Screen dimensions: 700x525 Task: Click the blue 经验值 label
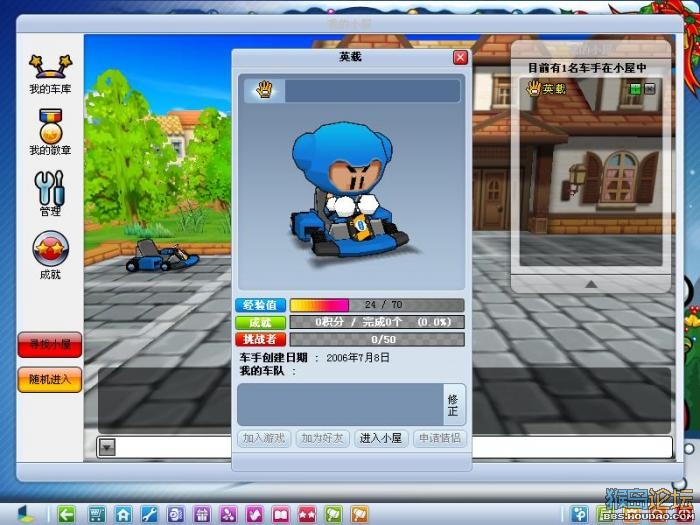tap(261, 305)
